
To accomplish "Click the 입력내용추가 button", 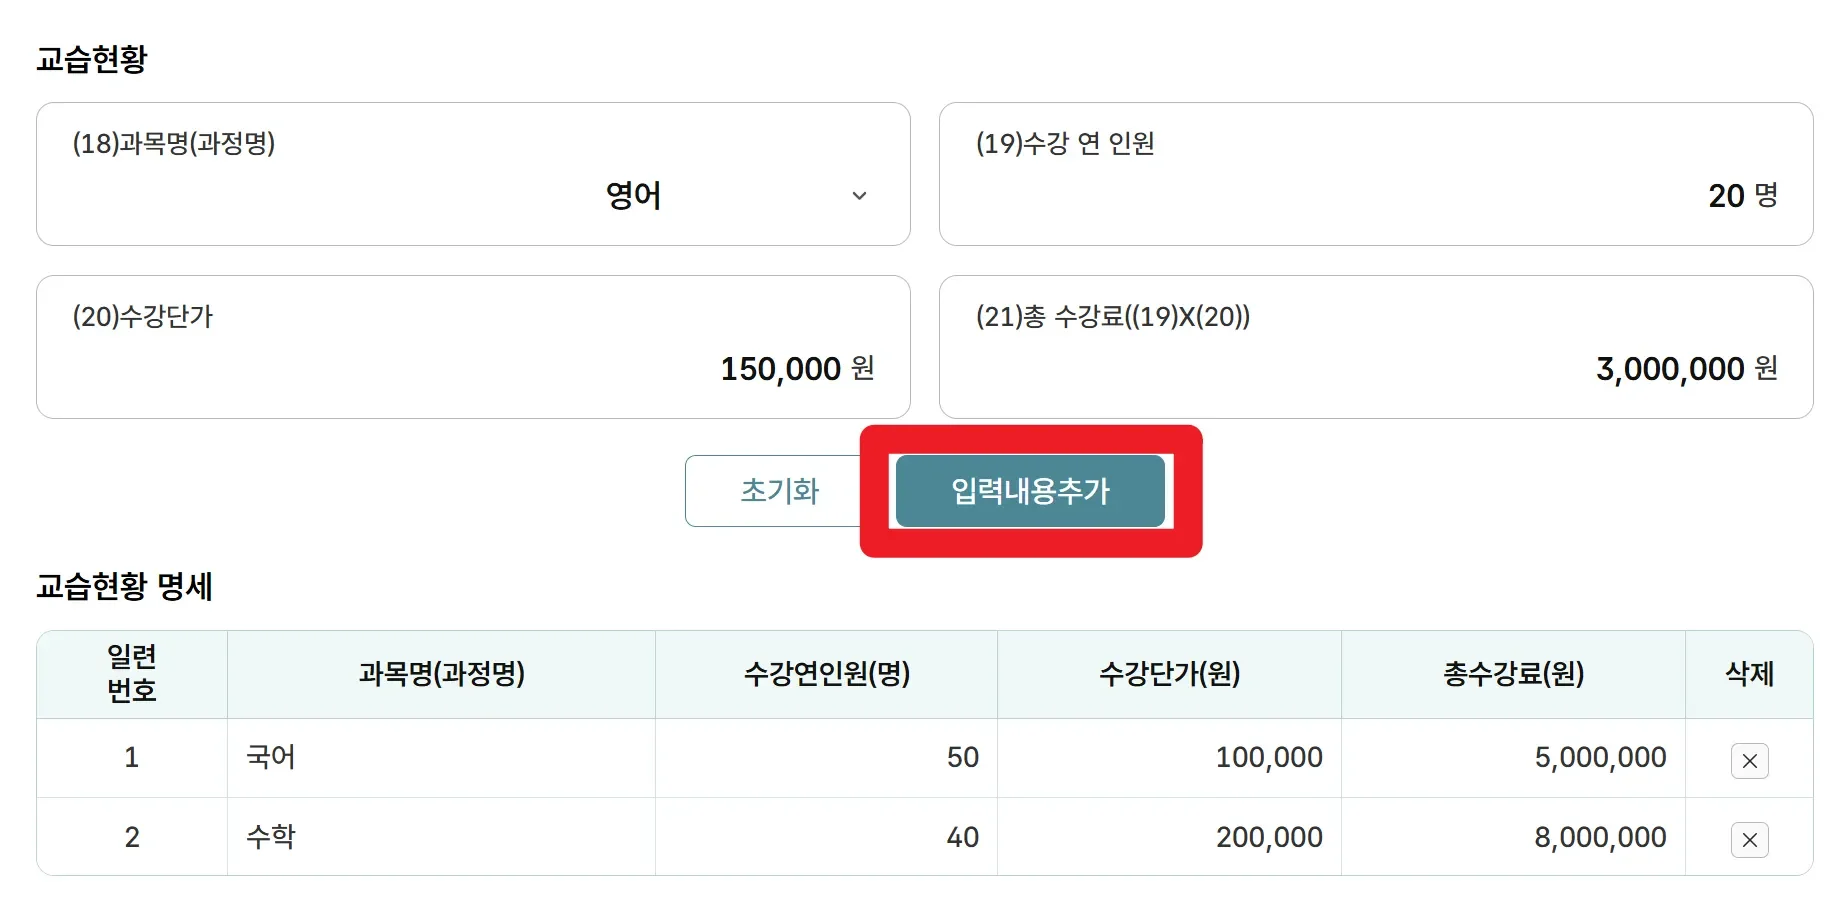I will point(1030,491).
